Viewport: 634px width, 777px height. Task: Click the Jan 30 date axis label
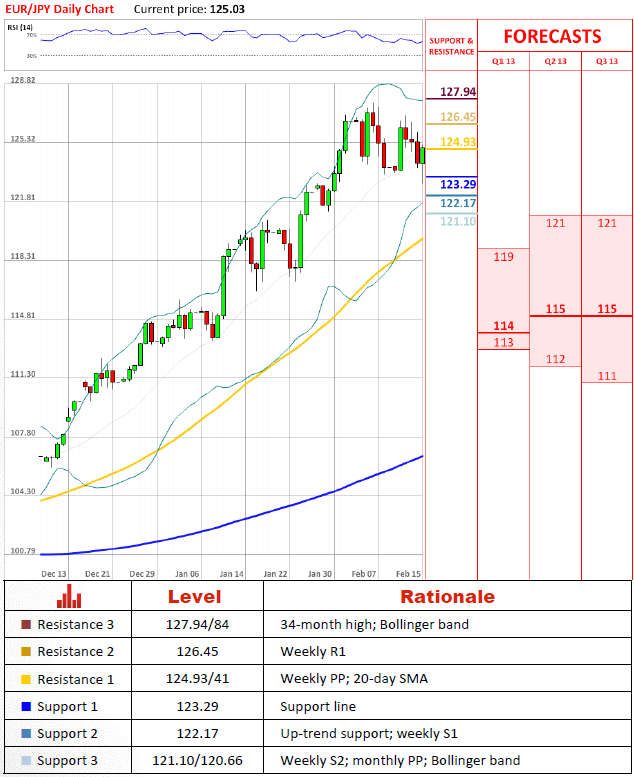click(320, 574)
